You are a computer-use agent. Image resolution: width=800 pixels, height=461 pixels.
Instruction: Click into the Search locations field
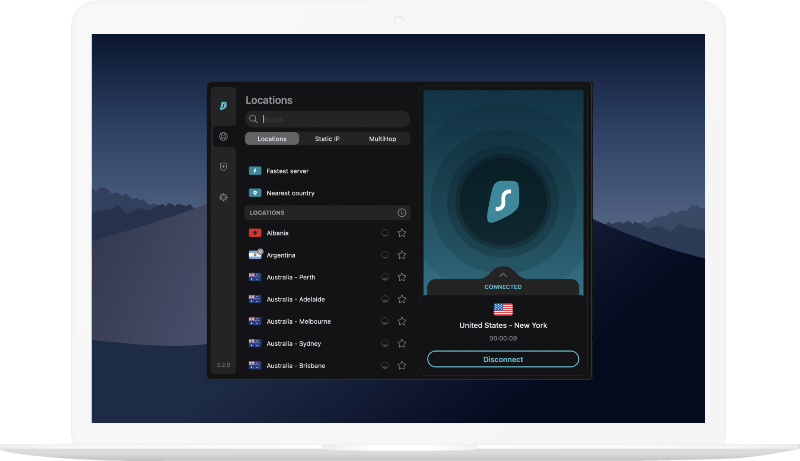point(328,119)
